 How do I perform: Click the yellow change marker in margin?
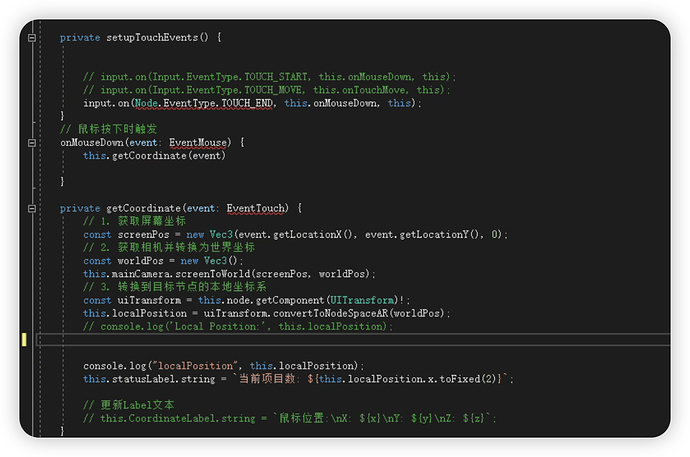24,340
